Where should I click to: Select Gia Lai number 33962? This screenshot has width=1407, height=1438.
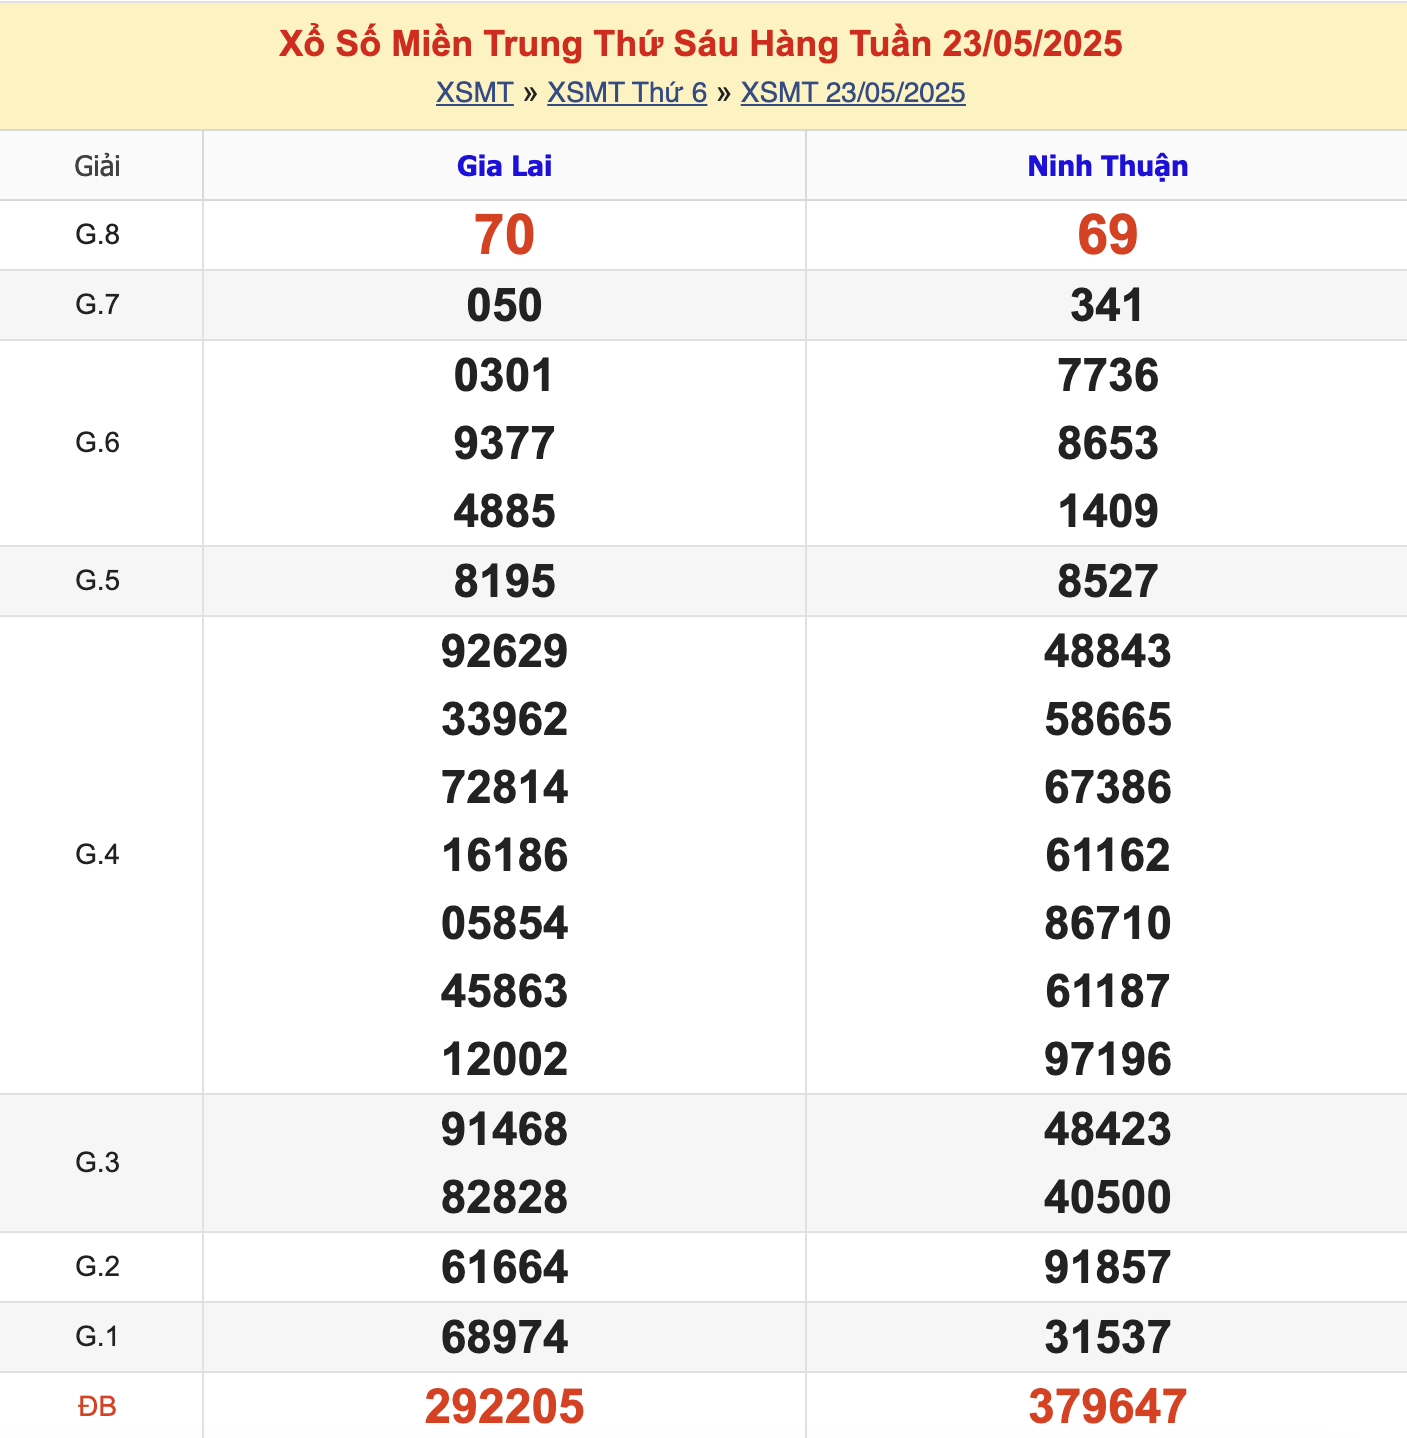tap(504, 719)
